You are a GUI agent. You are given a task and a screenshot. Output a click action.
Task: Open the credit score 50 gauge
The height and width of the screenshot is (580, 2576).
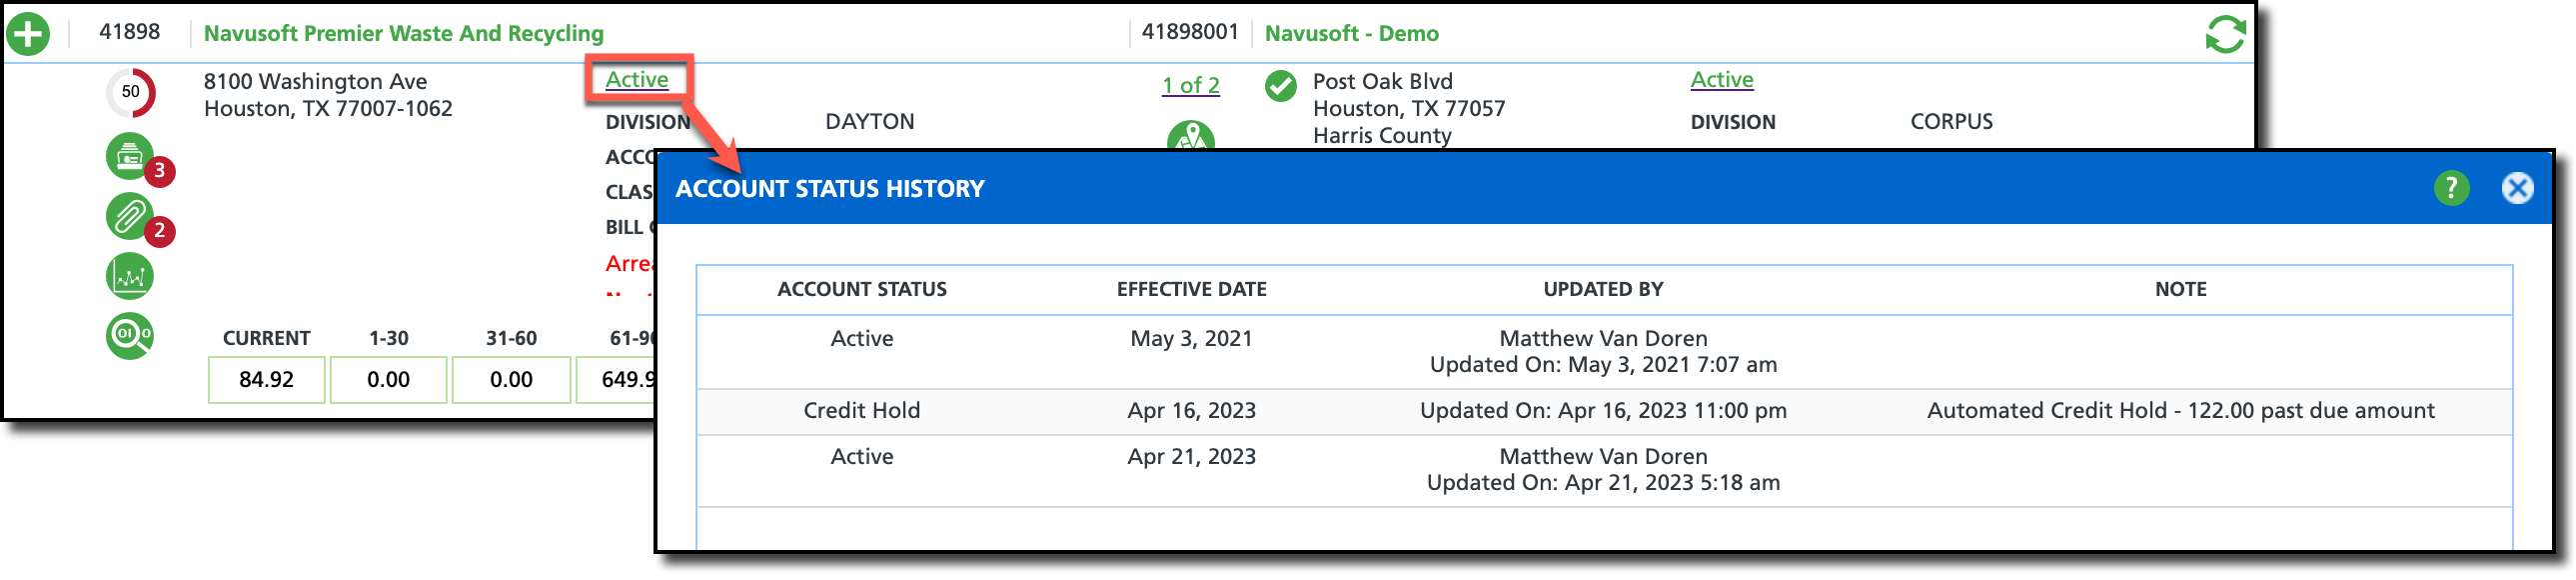click(x=131, y=92)
